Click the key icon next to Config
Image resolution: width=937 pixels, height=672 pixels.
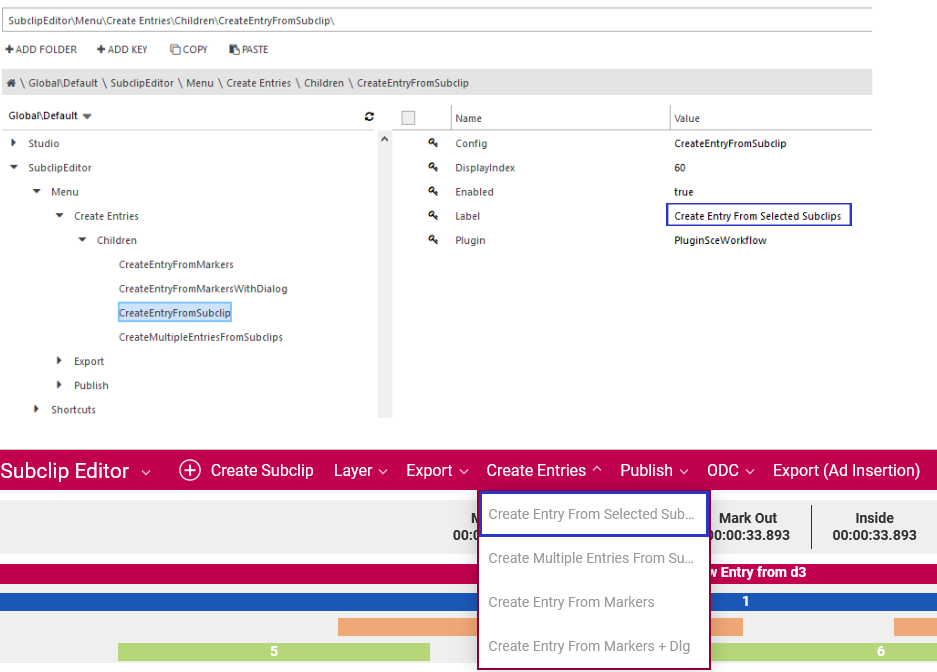coord(433,144)
